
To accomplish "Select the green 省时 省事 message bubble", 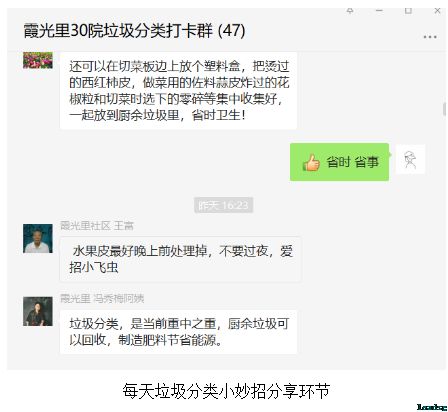I will pyautogui.click(x=339, y=162).
